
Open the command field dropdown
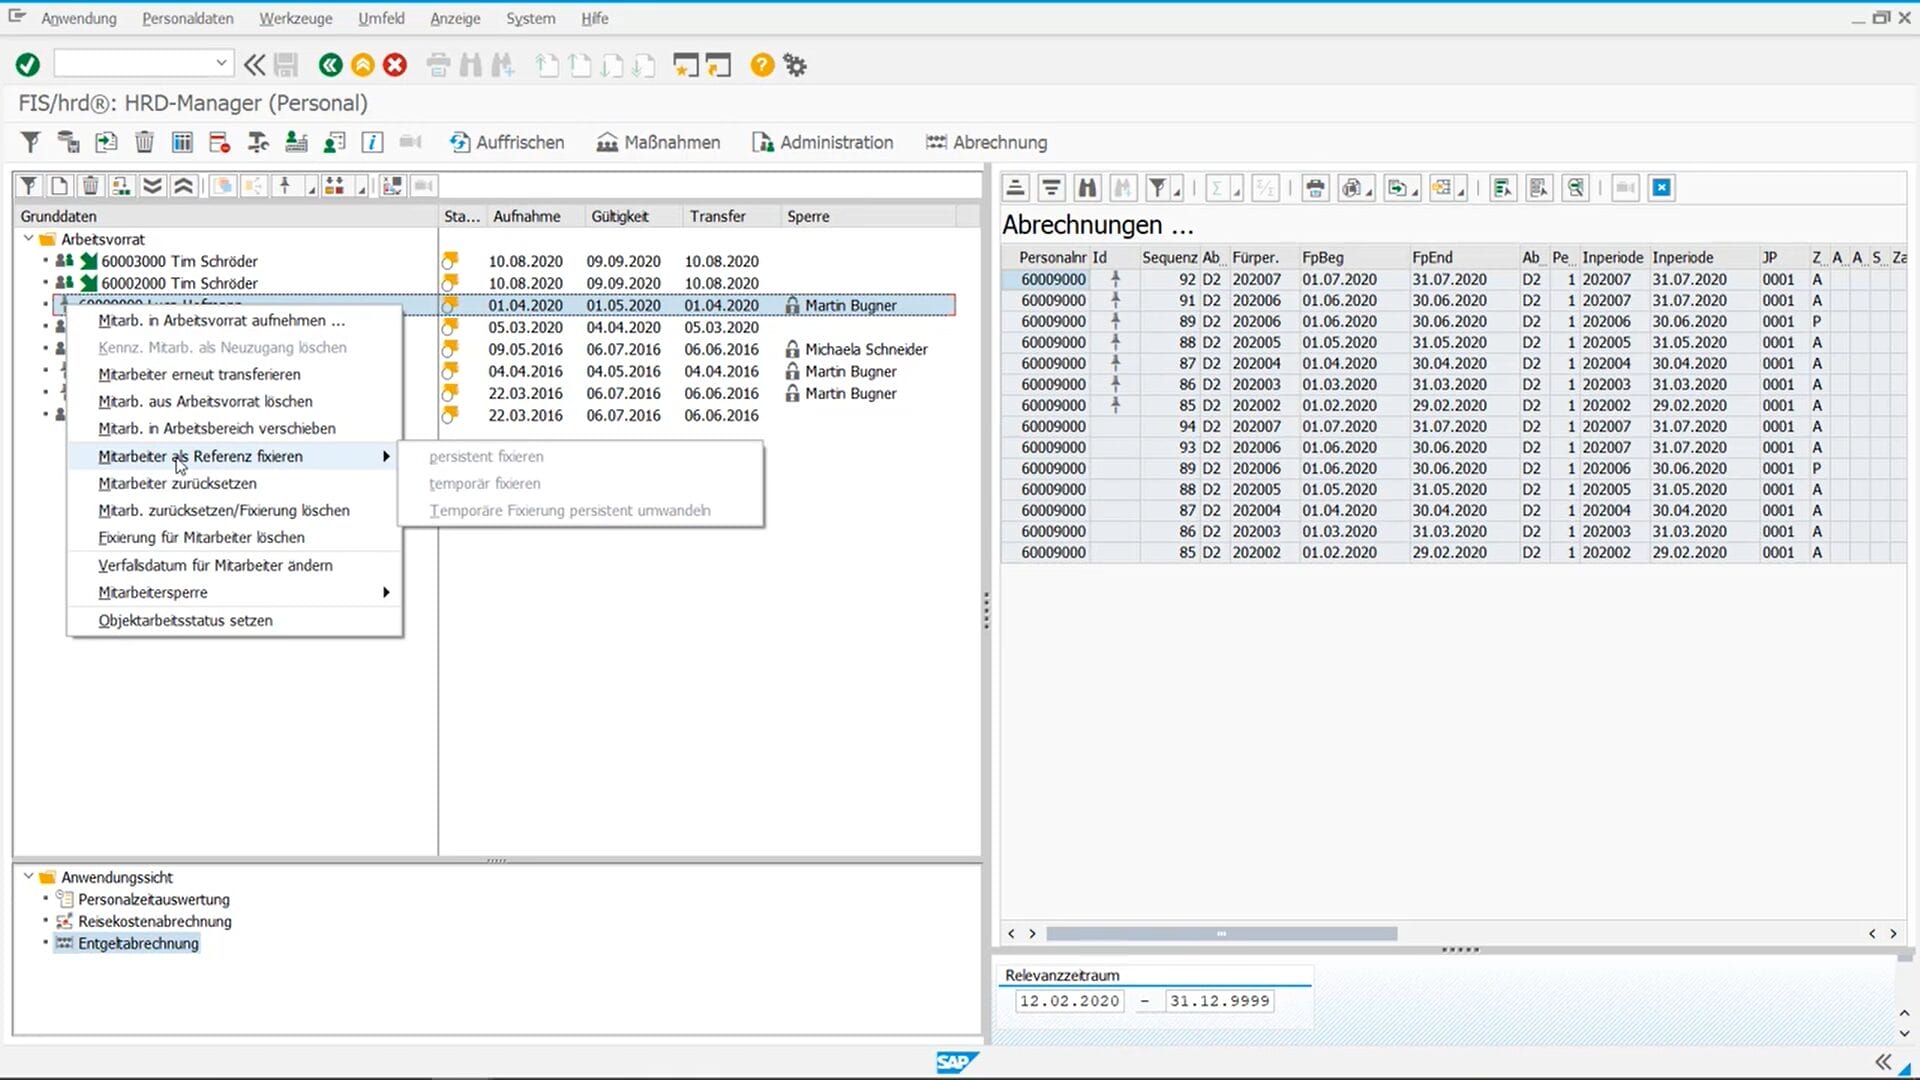tap(221, 63)
